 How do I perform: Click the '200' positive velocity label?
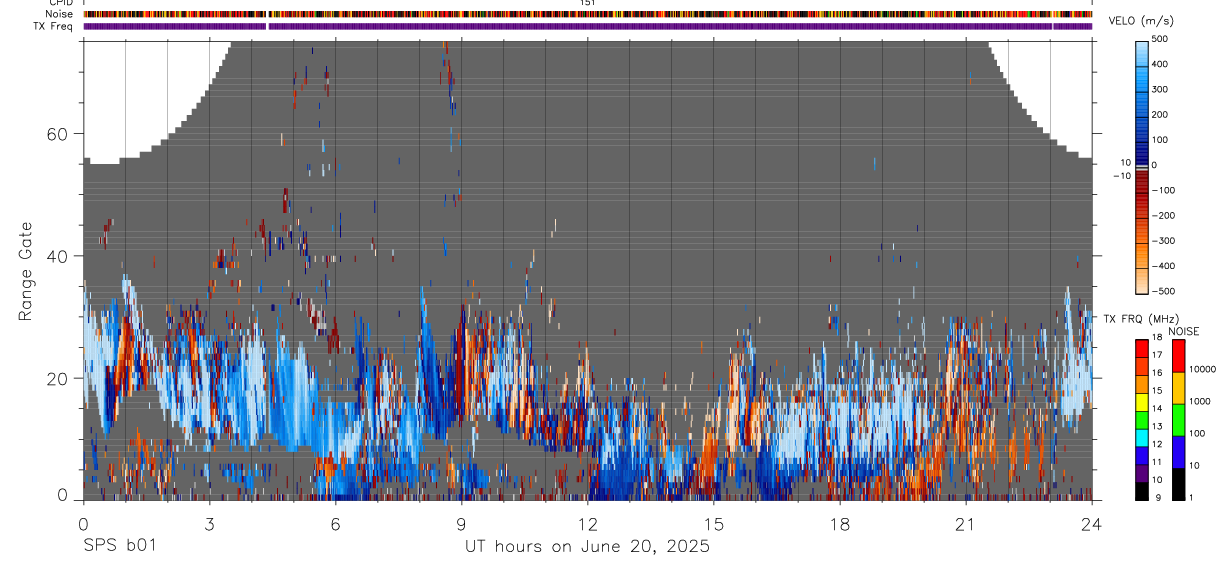(1160, 115)
